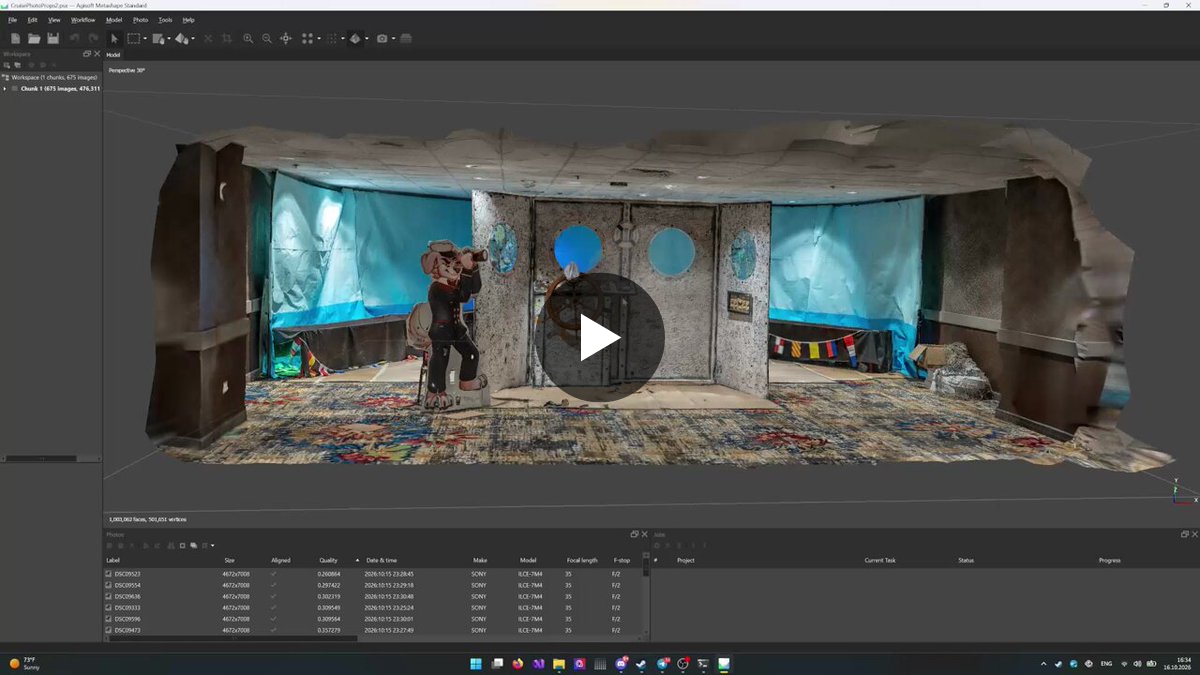Save the project with the floppy icon

click(53, 38)
